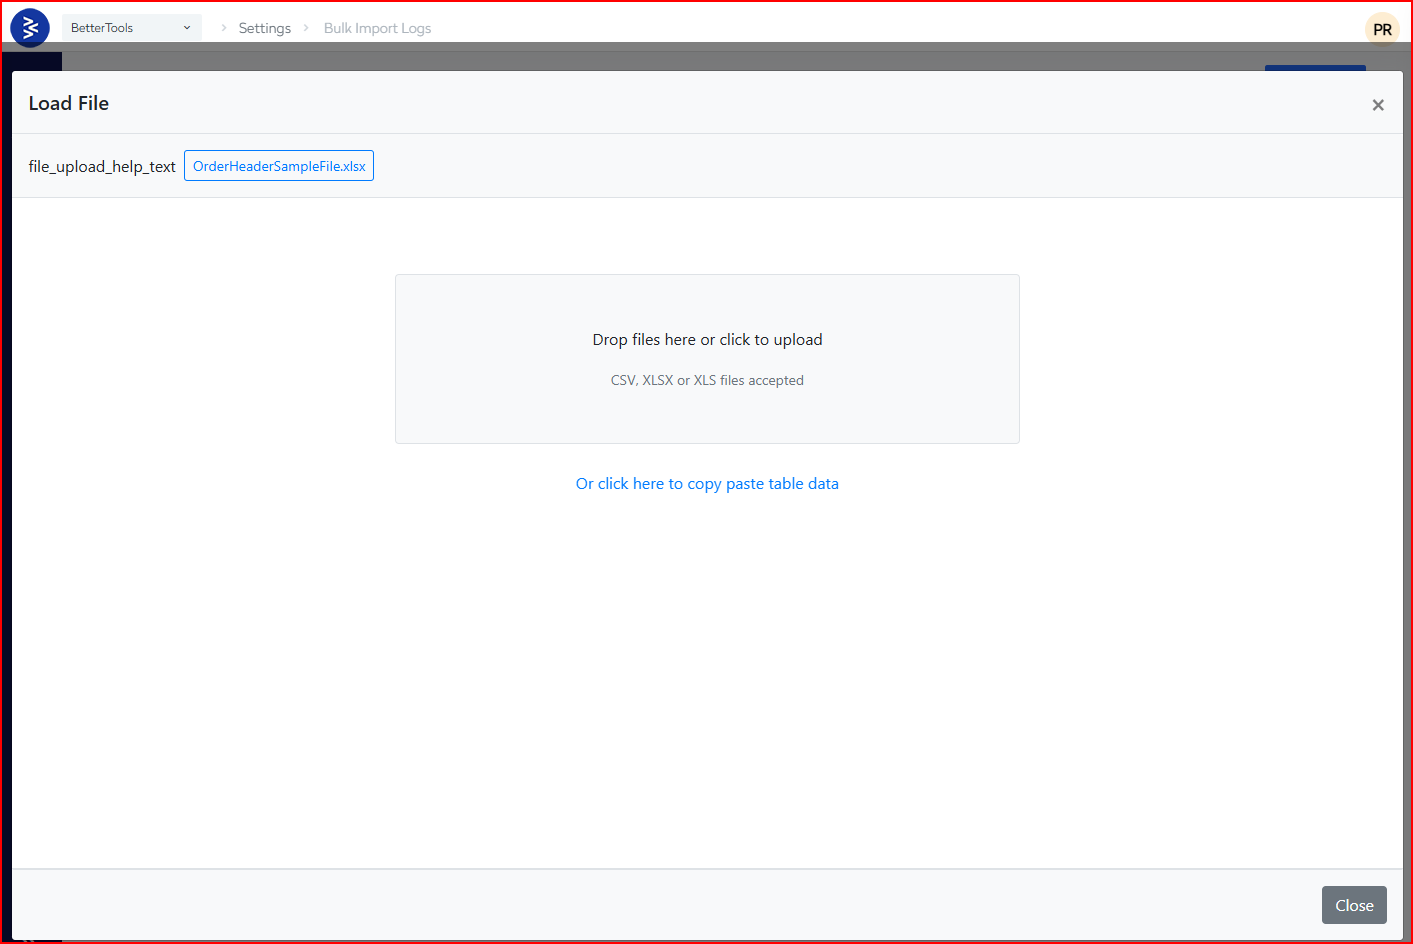Click the BetterTools round logo icon
The width and height of the screenshot is (1413, 944).
click(x=30, y=28)
